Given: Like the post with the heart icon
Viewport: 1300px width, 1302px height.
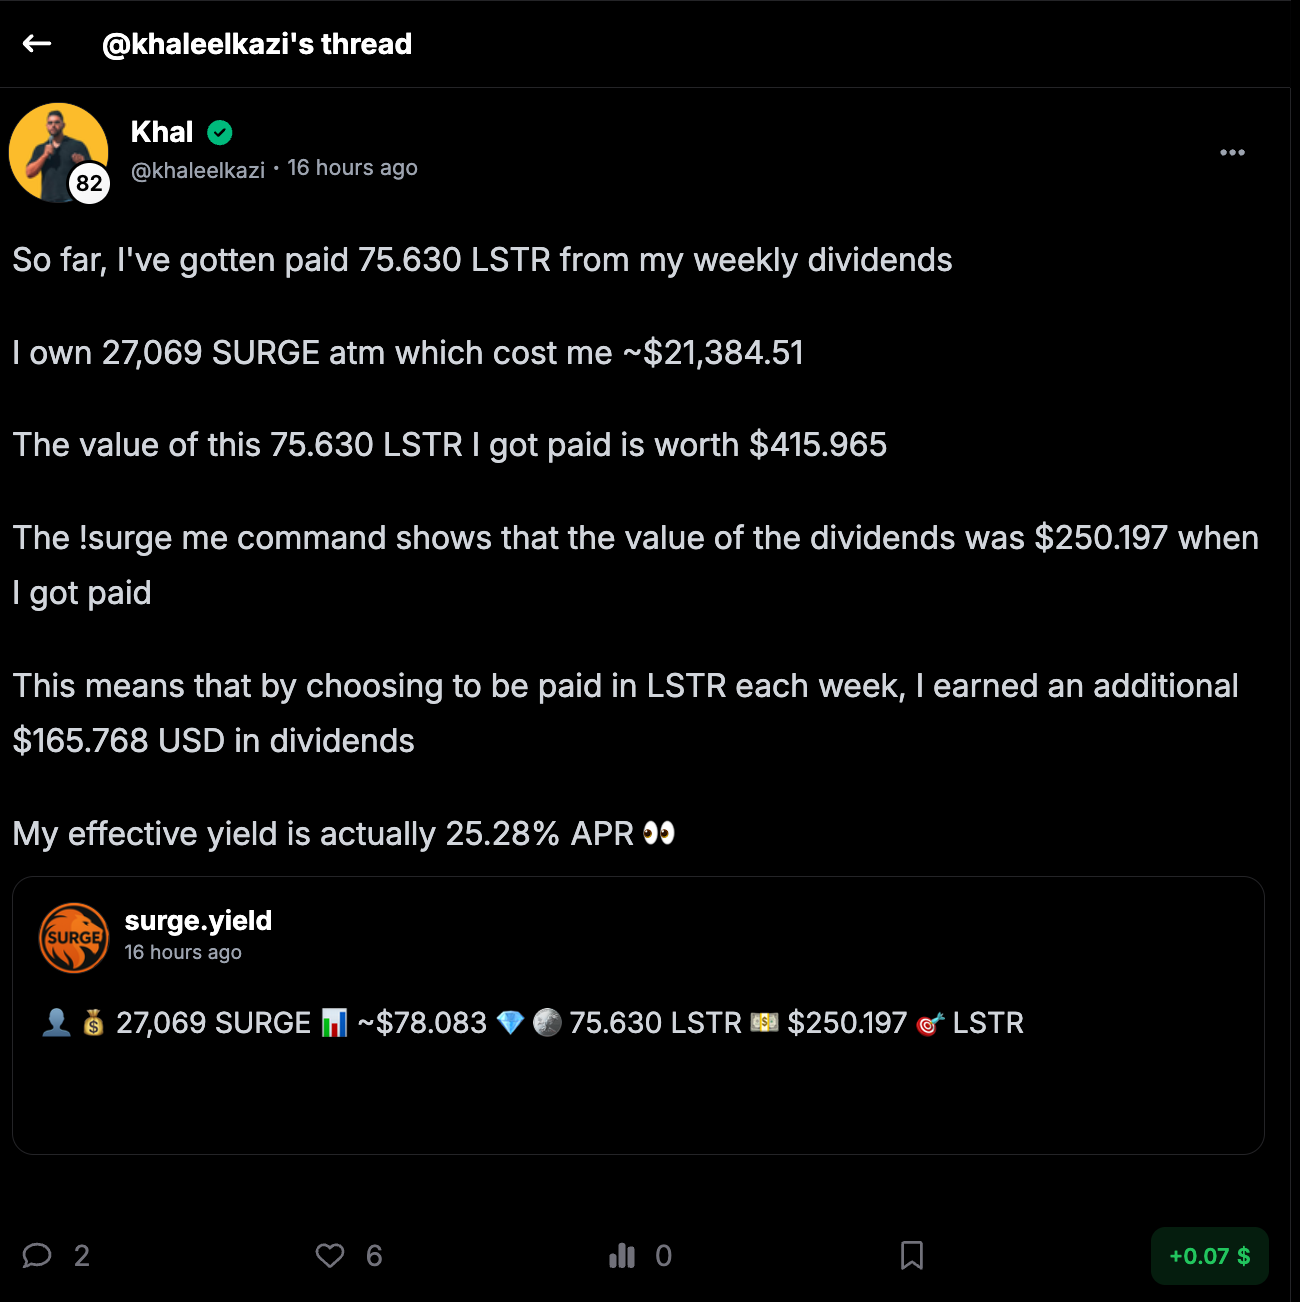Looking at the screenshot, I should (330, 1255).
